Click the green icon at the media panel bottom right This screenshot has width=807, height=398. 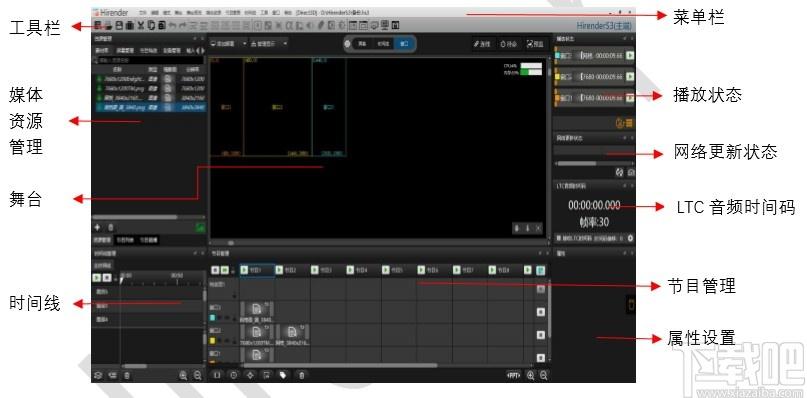tap(200, 227)
